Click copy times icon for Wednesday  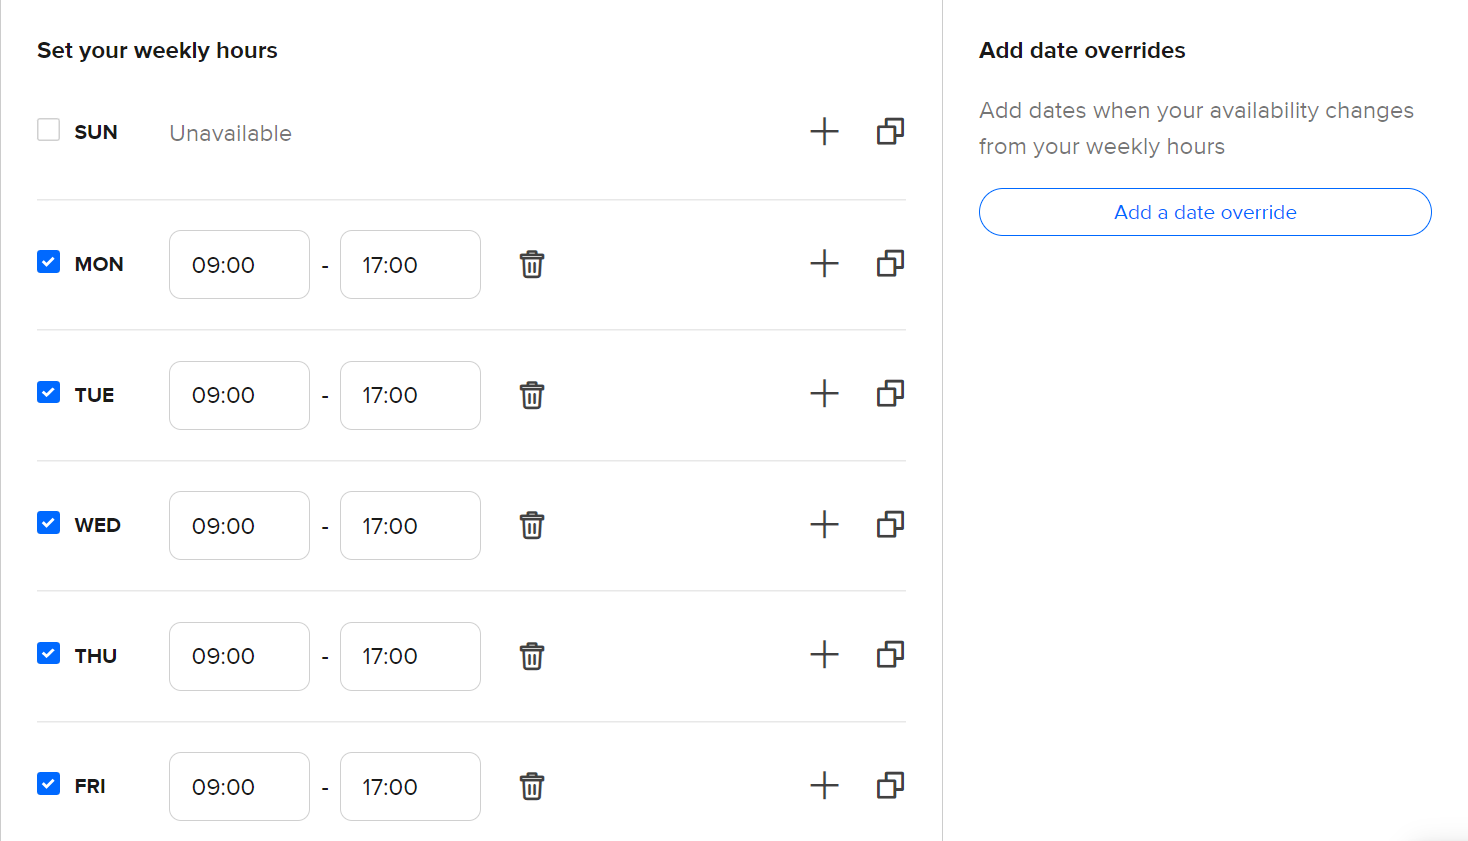coord(890,525)
